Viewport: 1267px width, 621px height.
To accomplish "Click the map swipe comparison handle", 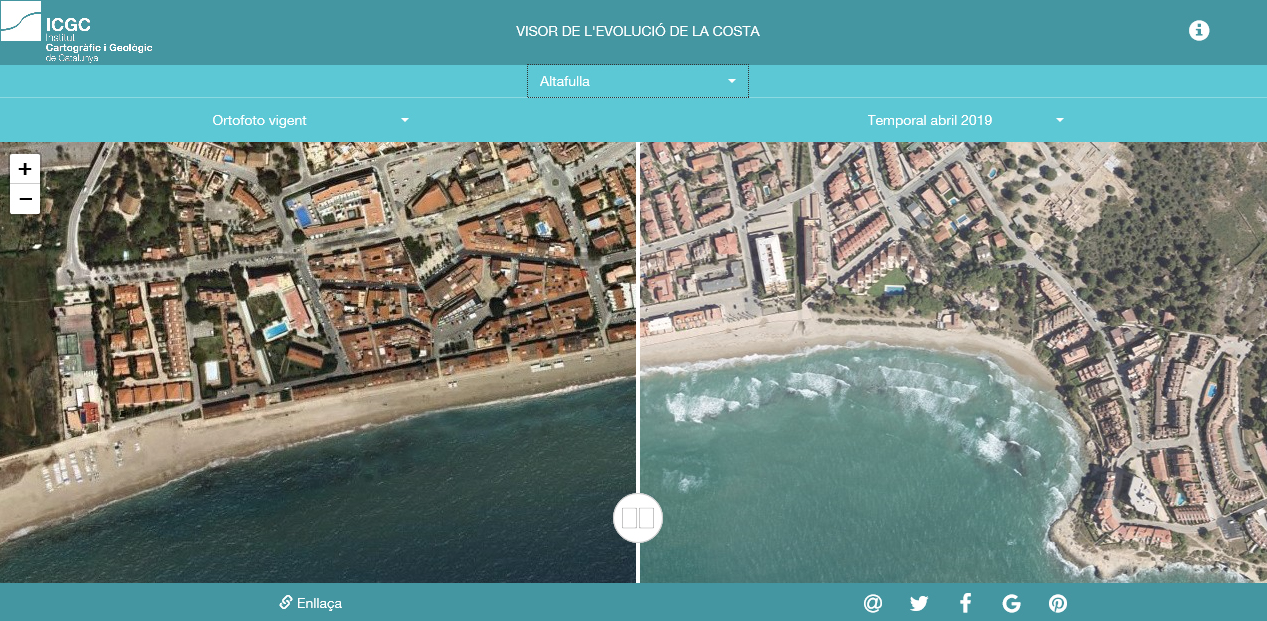I will 638,518.
